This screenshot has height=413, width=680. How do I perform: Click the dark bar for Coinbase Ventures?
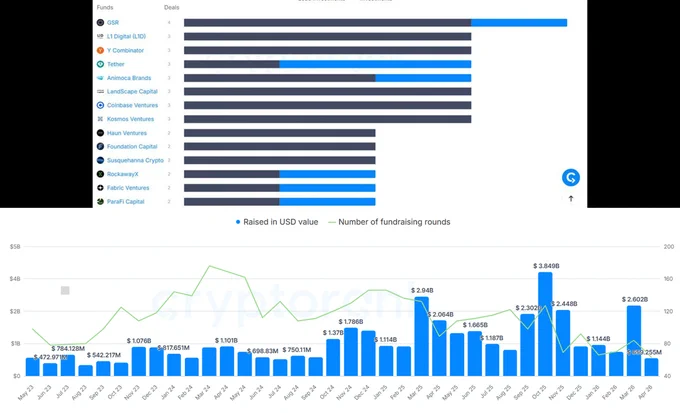pyautogui.click(x=327, y=105)
